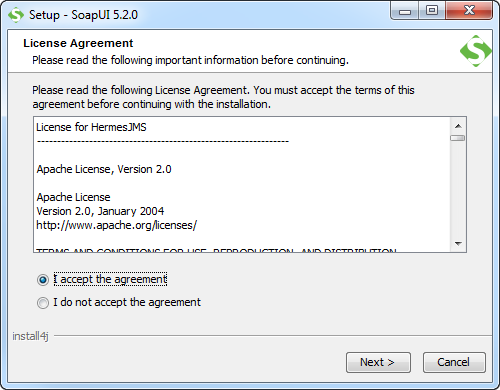Click the "License for HermesJMS" line

[91, 127]
